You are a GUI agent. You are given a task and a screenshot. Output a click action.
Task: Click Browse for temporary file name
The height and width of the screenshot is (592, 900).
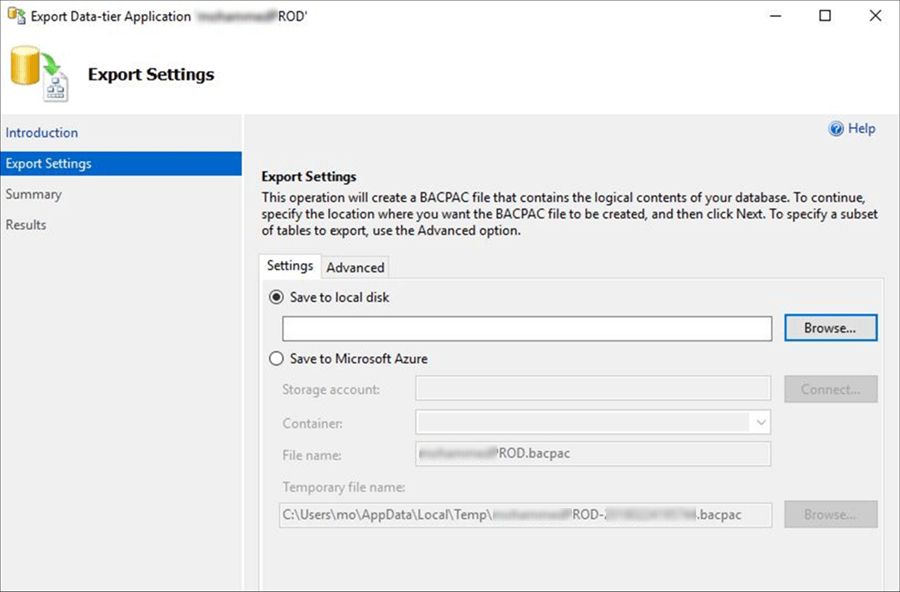pos(831,514)
